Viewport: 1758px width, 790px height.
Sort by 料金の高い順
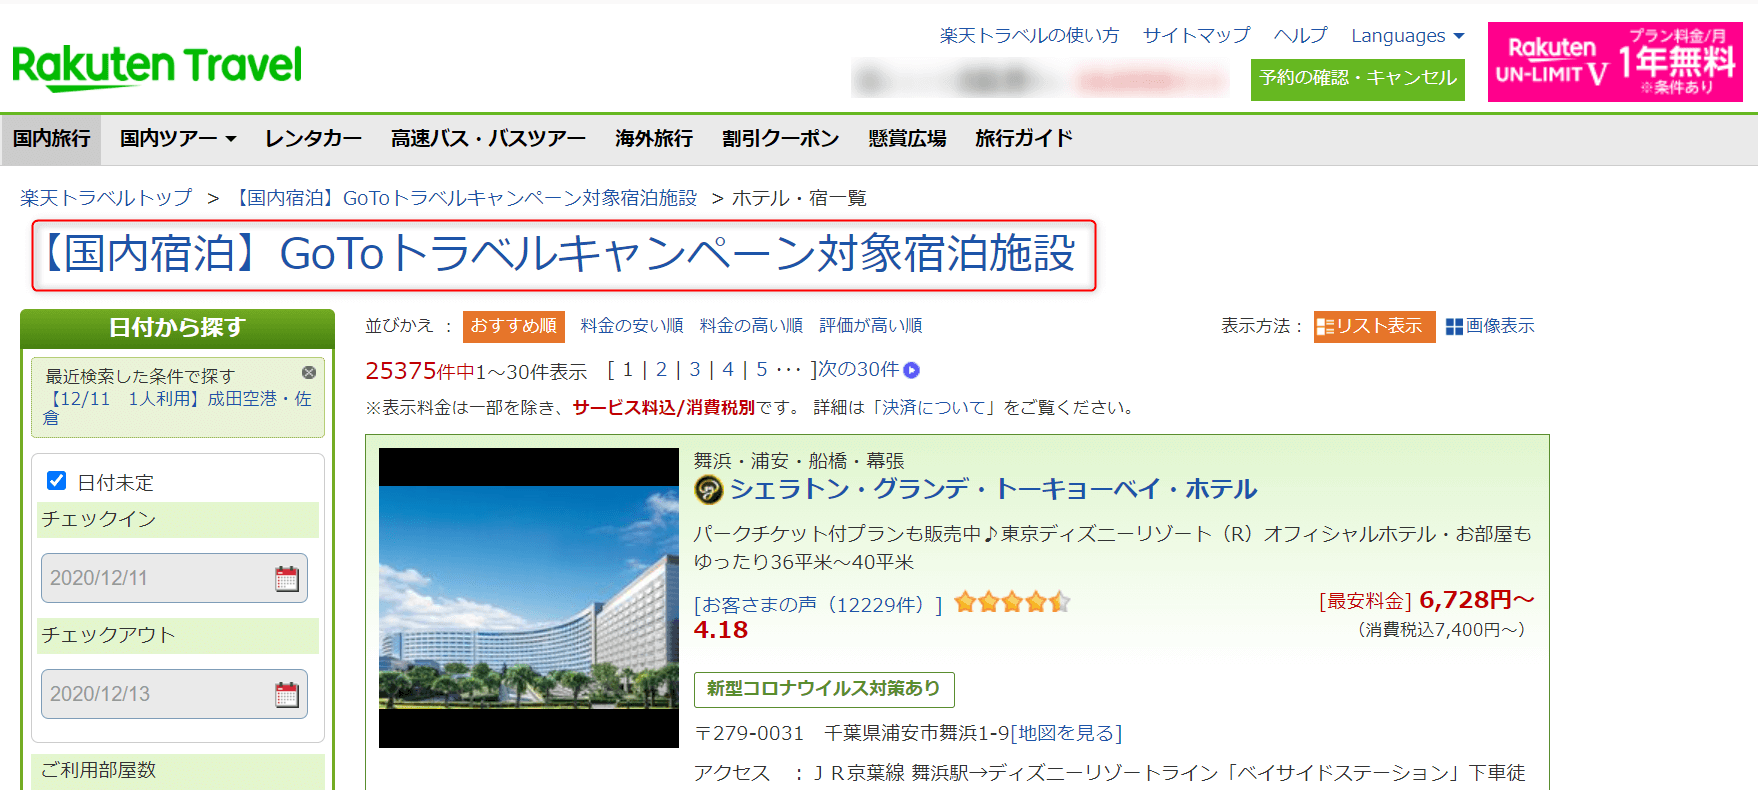pyautogui.click(x=751, y=326)
